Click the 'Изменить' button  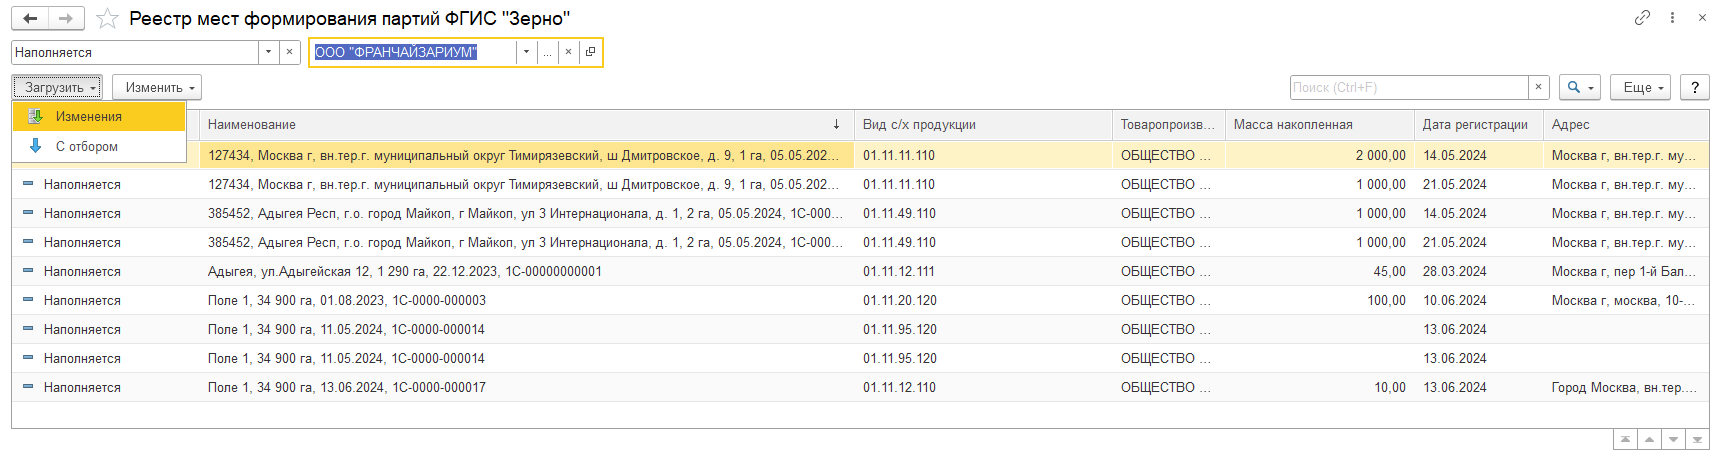tap(157, 87)
